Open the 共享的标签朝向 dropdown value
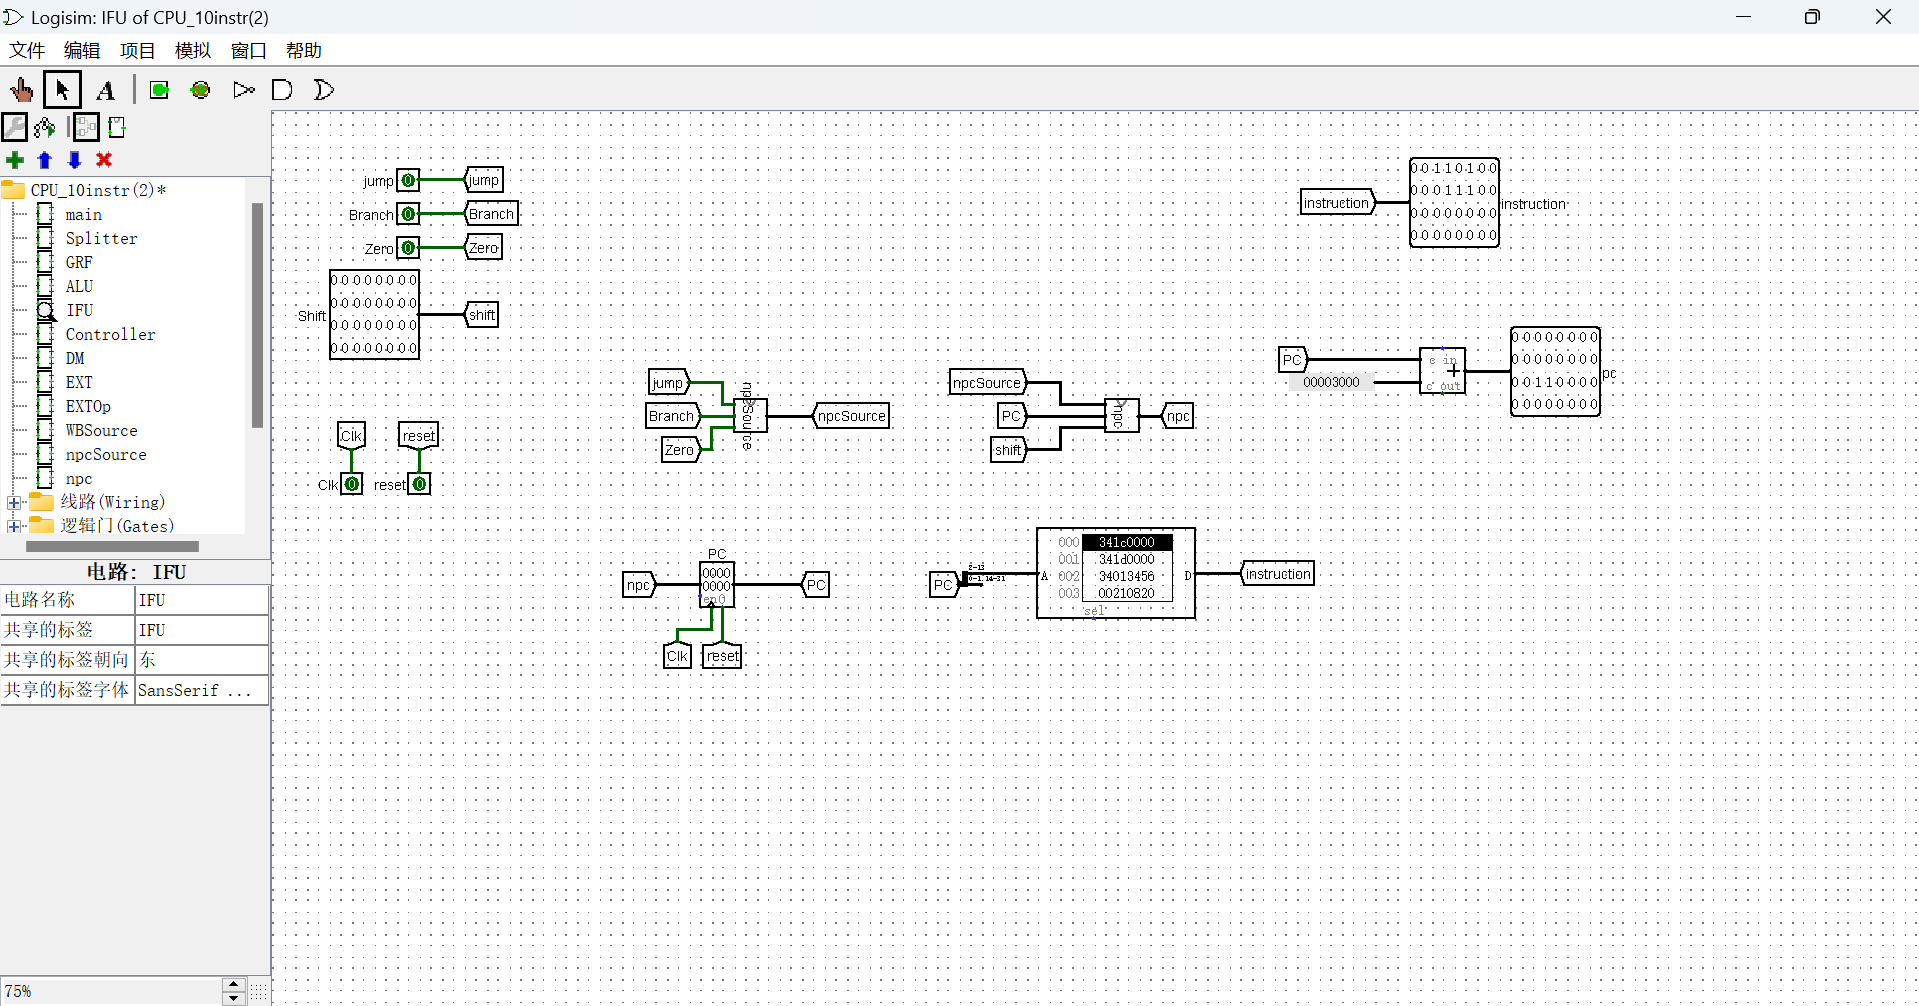The image size is (1919, 1006). [202, 660]
